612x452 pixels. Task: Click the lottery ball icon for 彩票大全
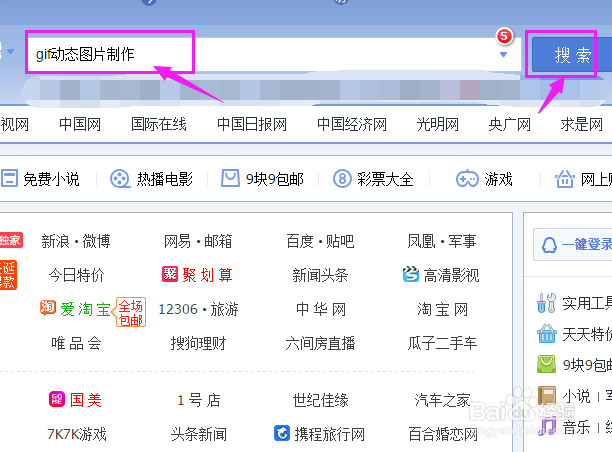coord(342,179)
